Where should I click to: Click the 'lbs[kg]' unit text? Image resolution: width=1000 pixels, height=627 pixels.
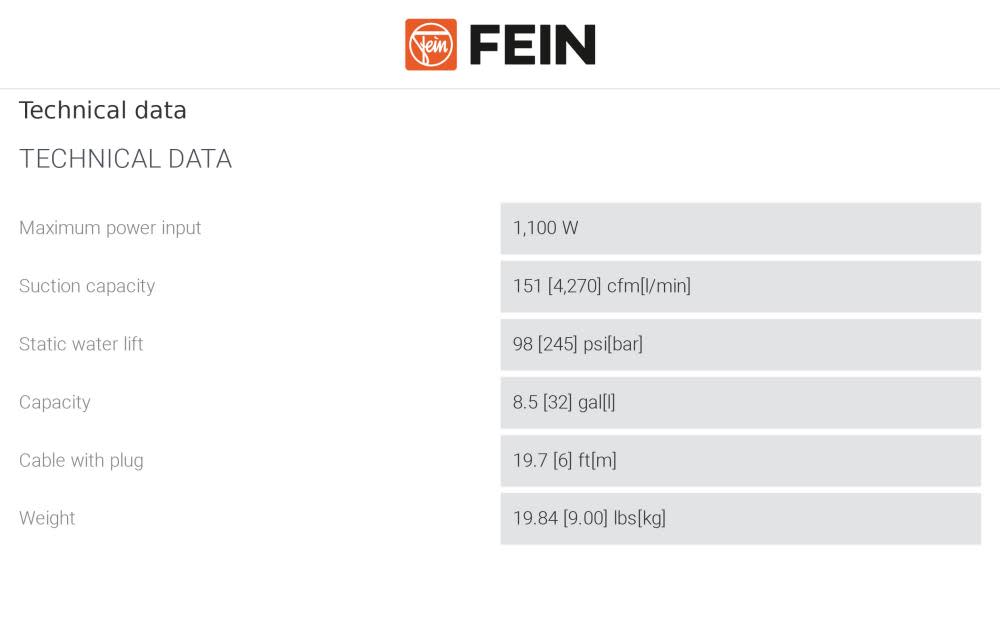(x=640, y=518)
